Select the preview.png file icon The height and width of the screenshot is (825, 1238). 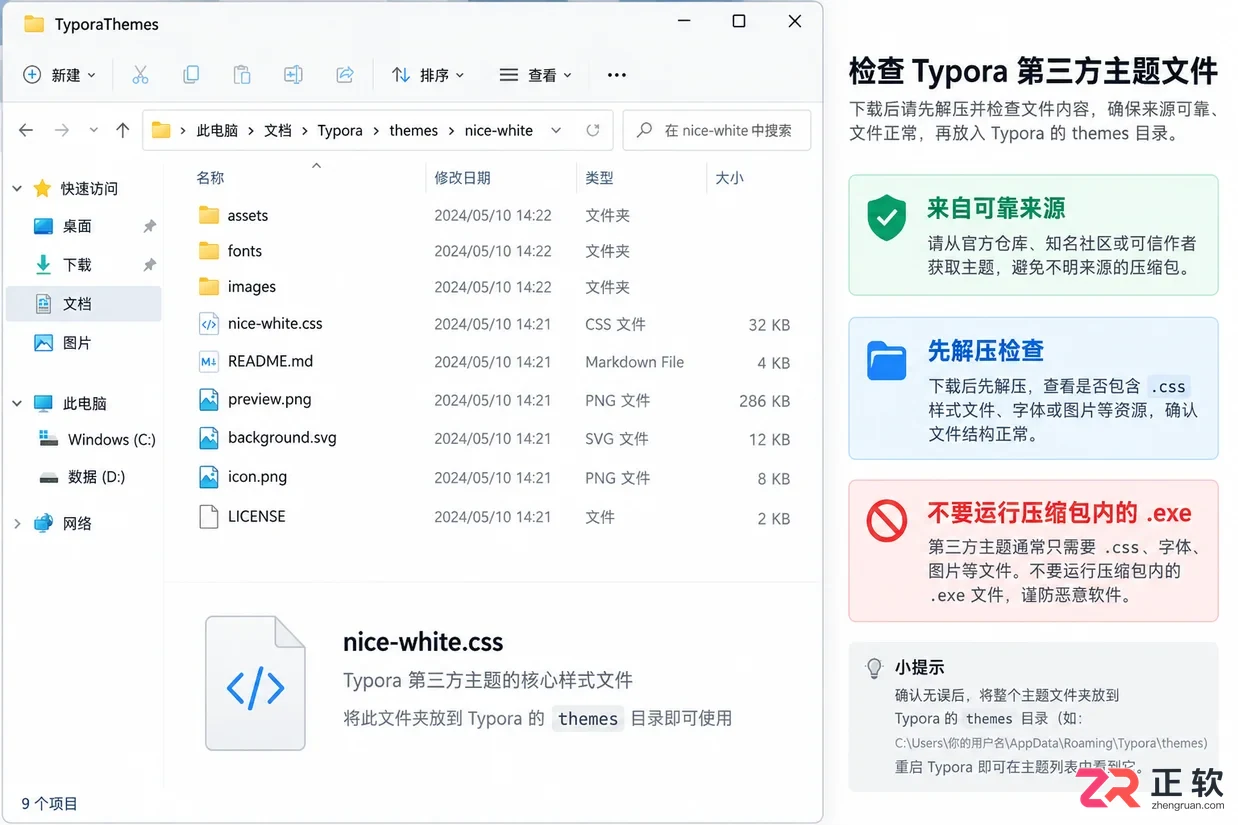click(208, 400)
